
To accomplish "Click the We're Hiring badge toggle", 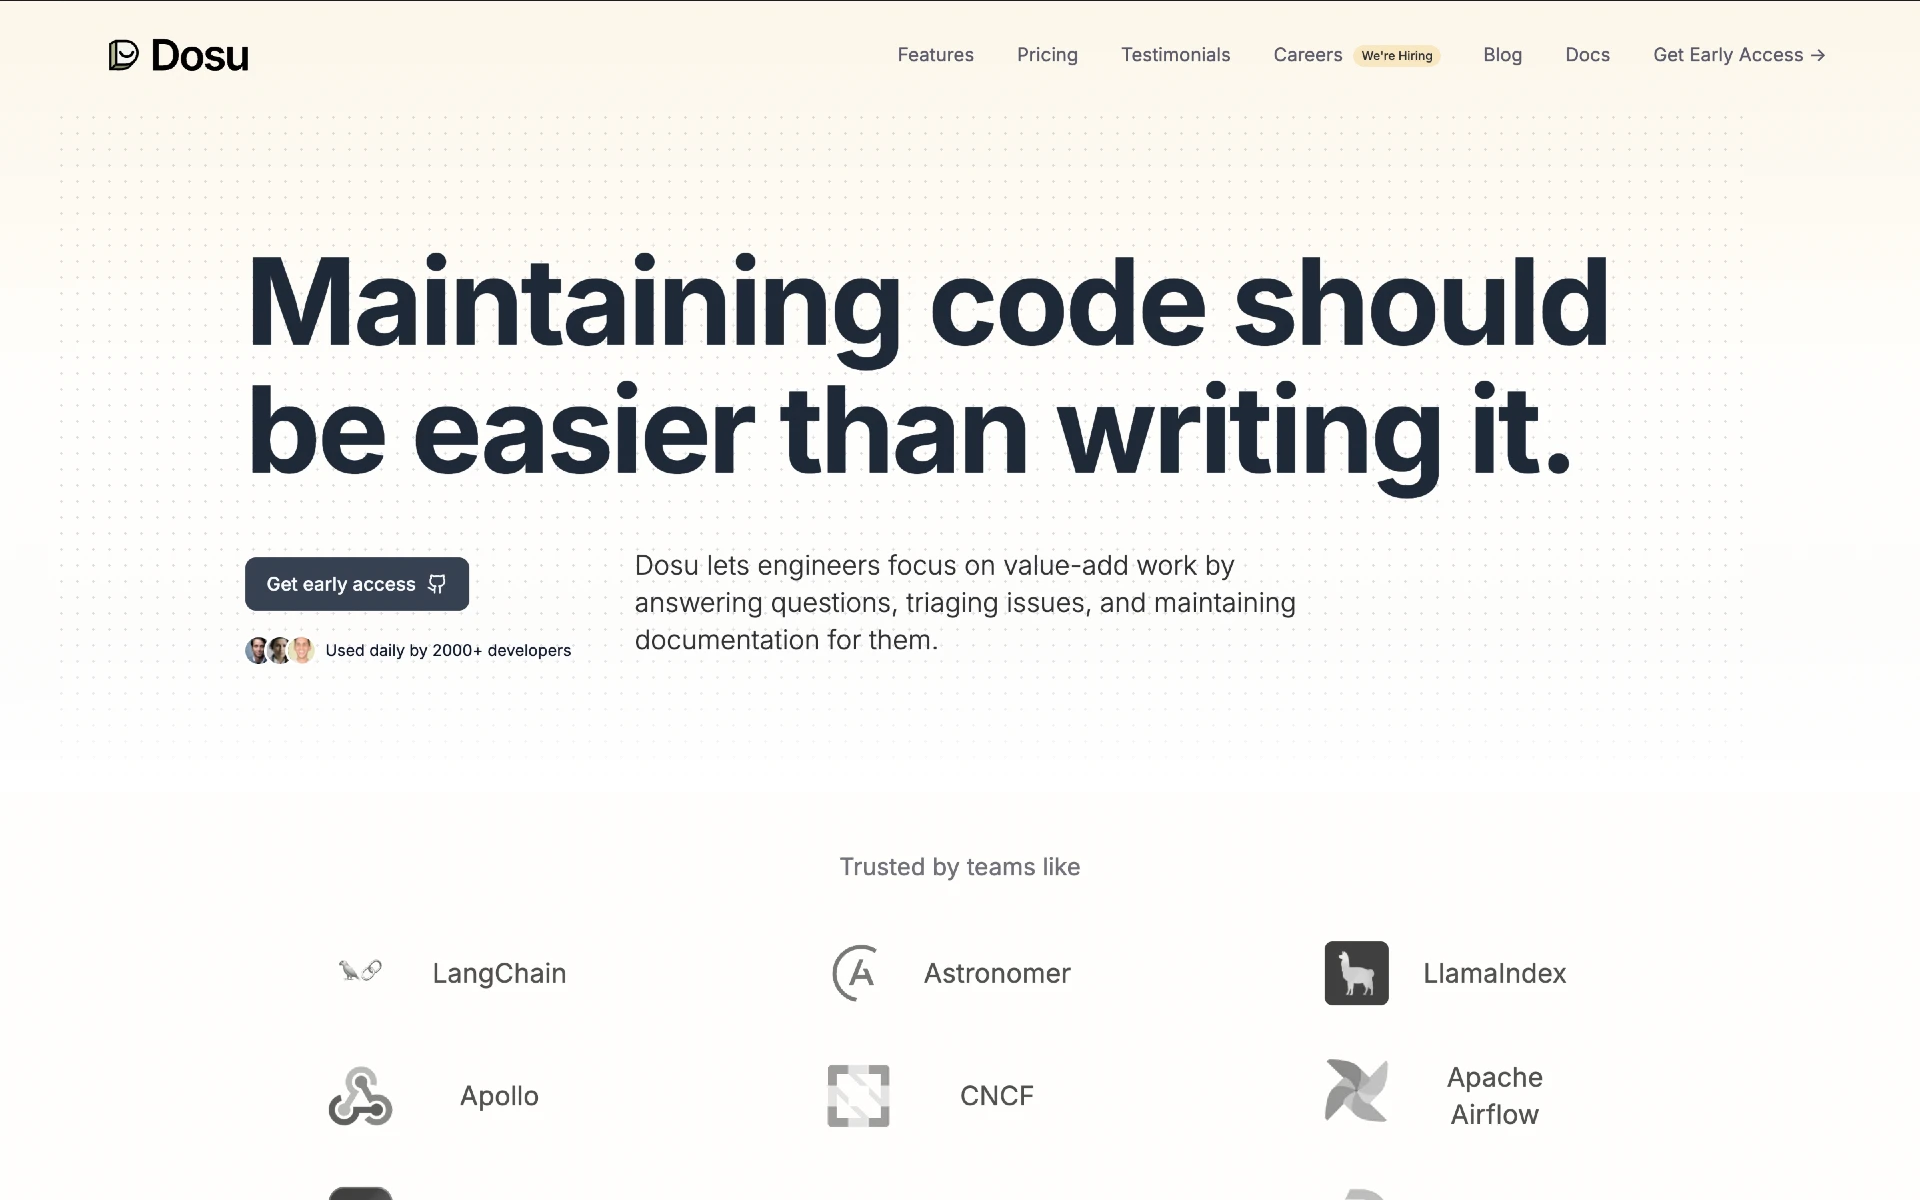I will (1397, 55).
